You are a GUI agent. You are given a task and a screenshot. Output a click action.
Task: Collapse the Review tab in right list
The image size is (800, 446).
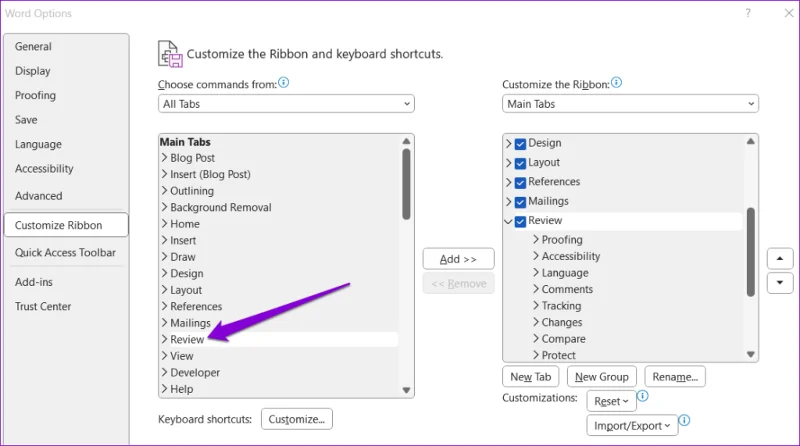(x=508, y=221)
